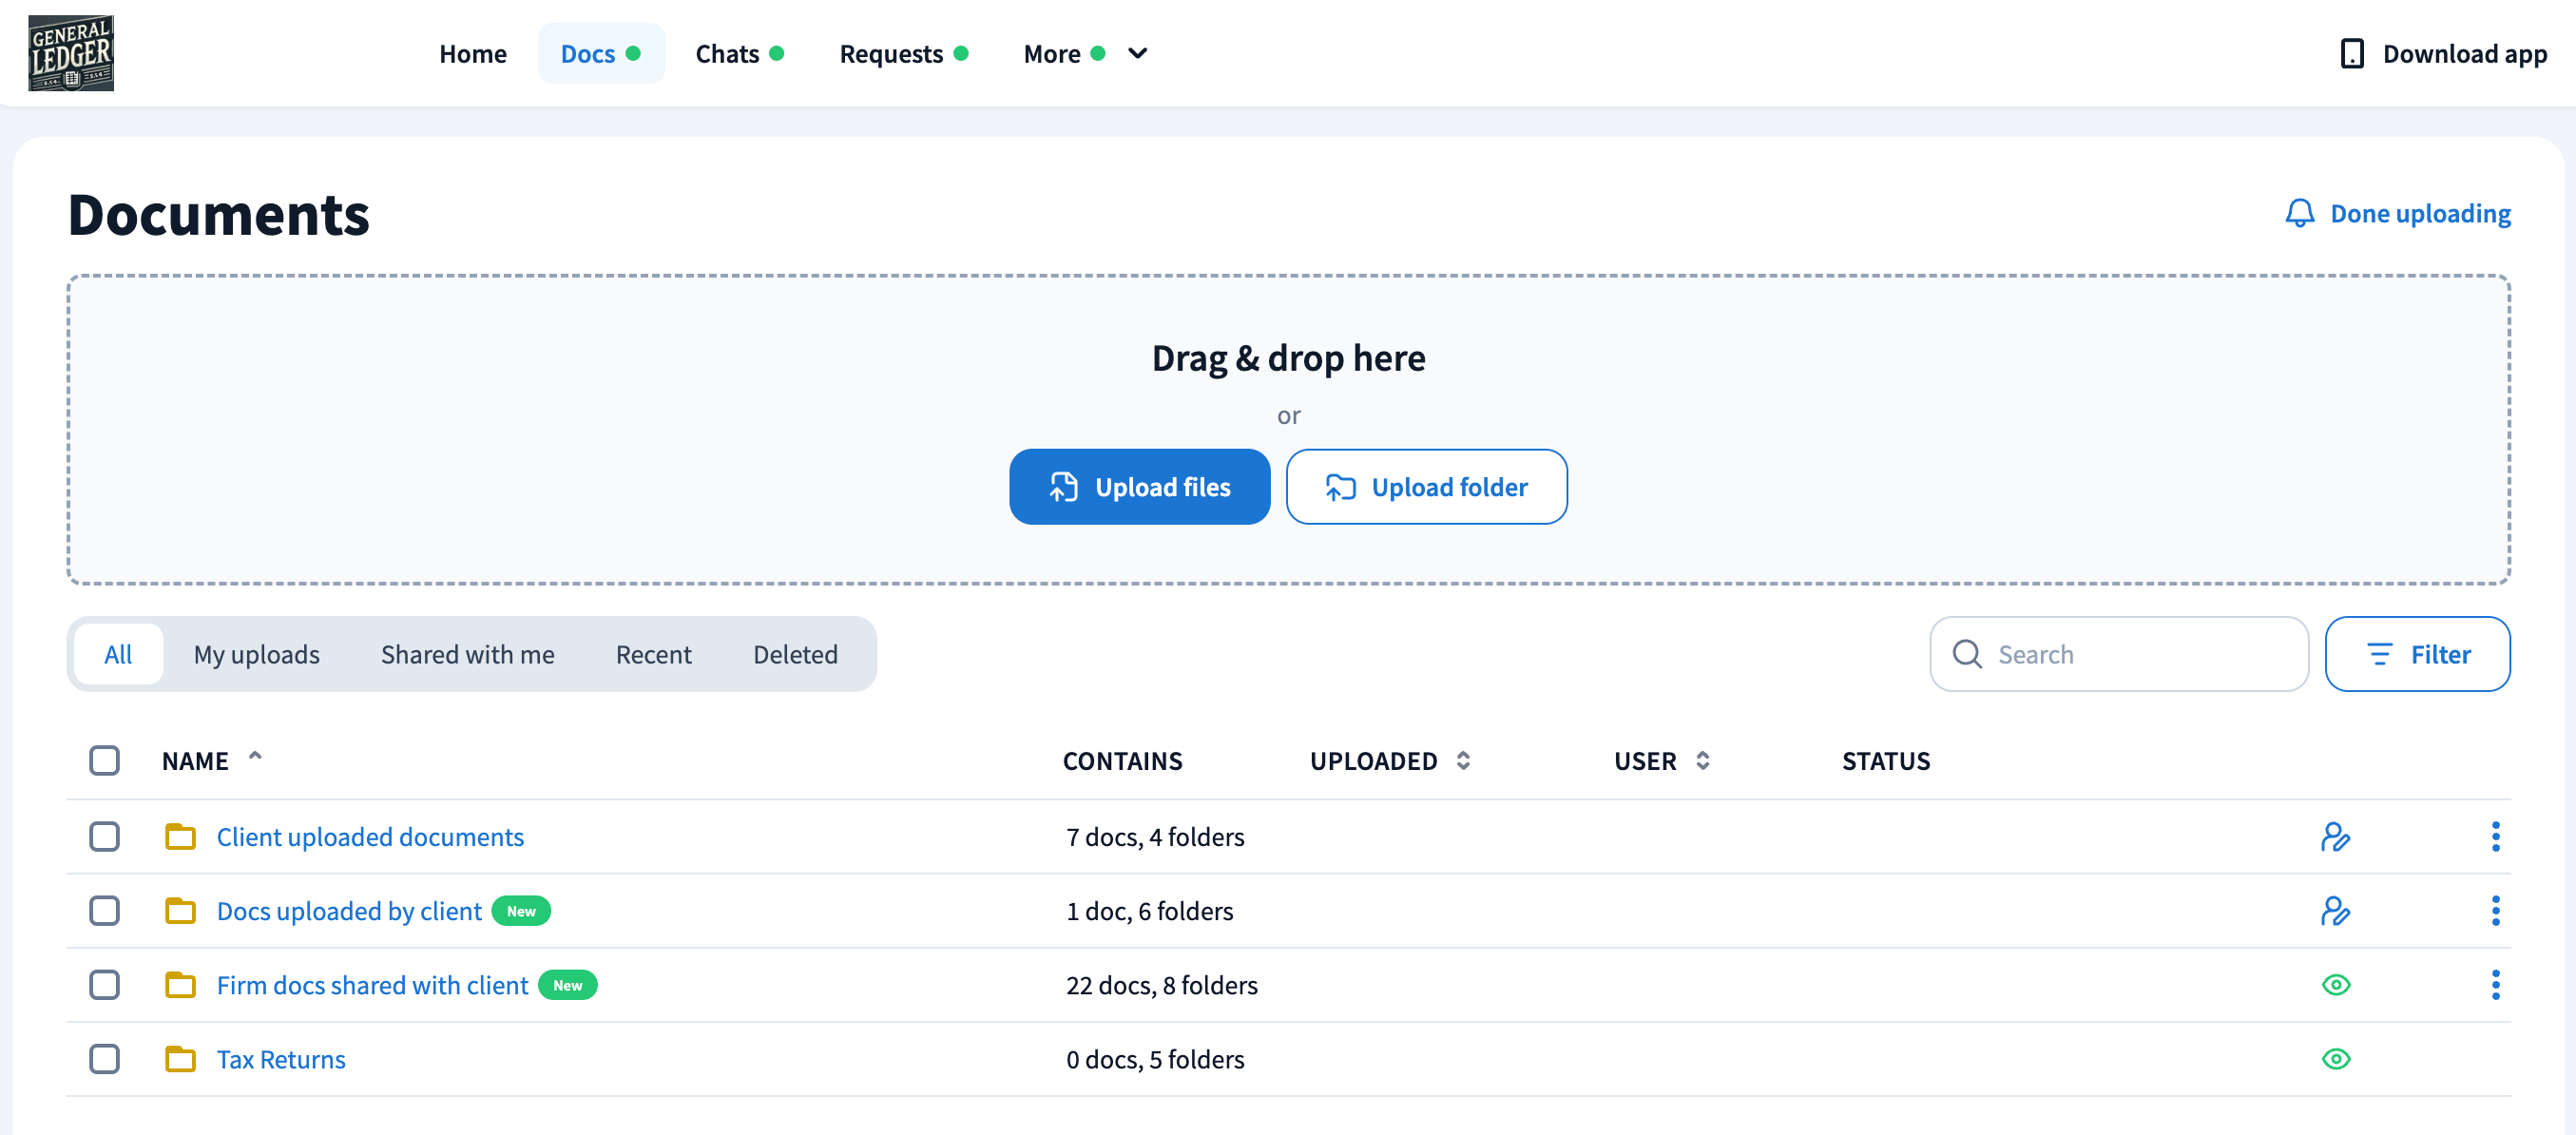This screenshot has height=1135, width=2576.
Task: Click '22 docs, 8 folders' cell
Action: tap(1161, 984)
